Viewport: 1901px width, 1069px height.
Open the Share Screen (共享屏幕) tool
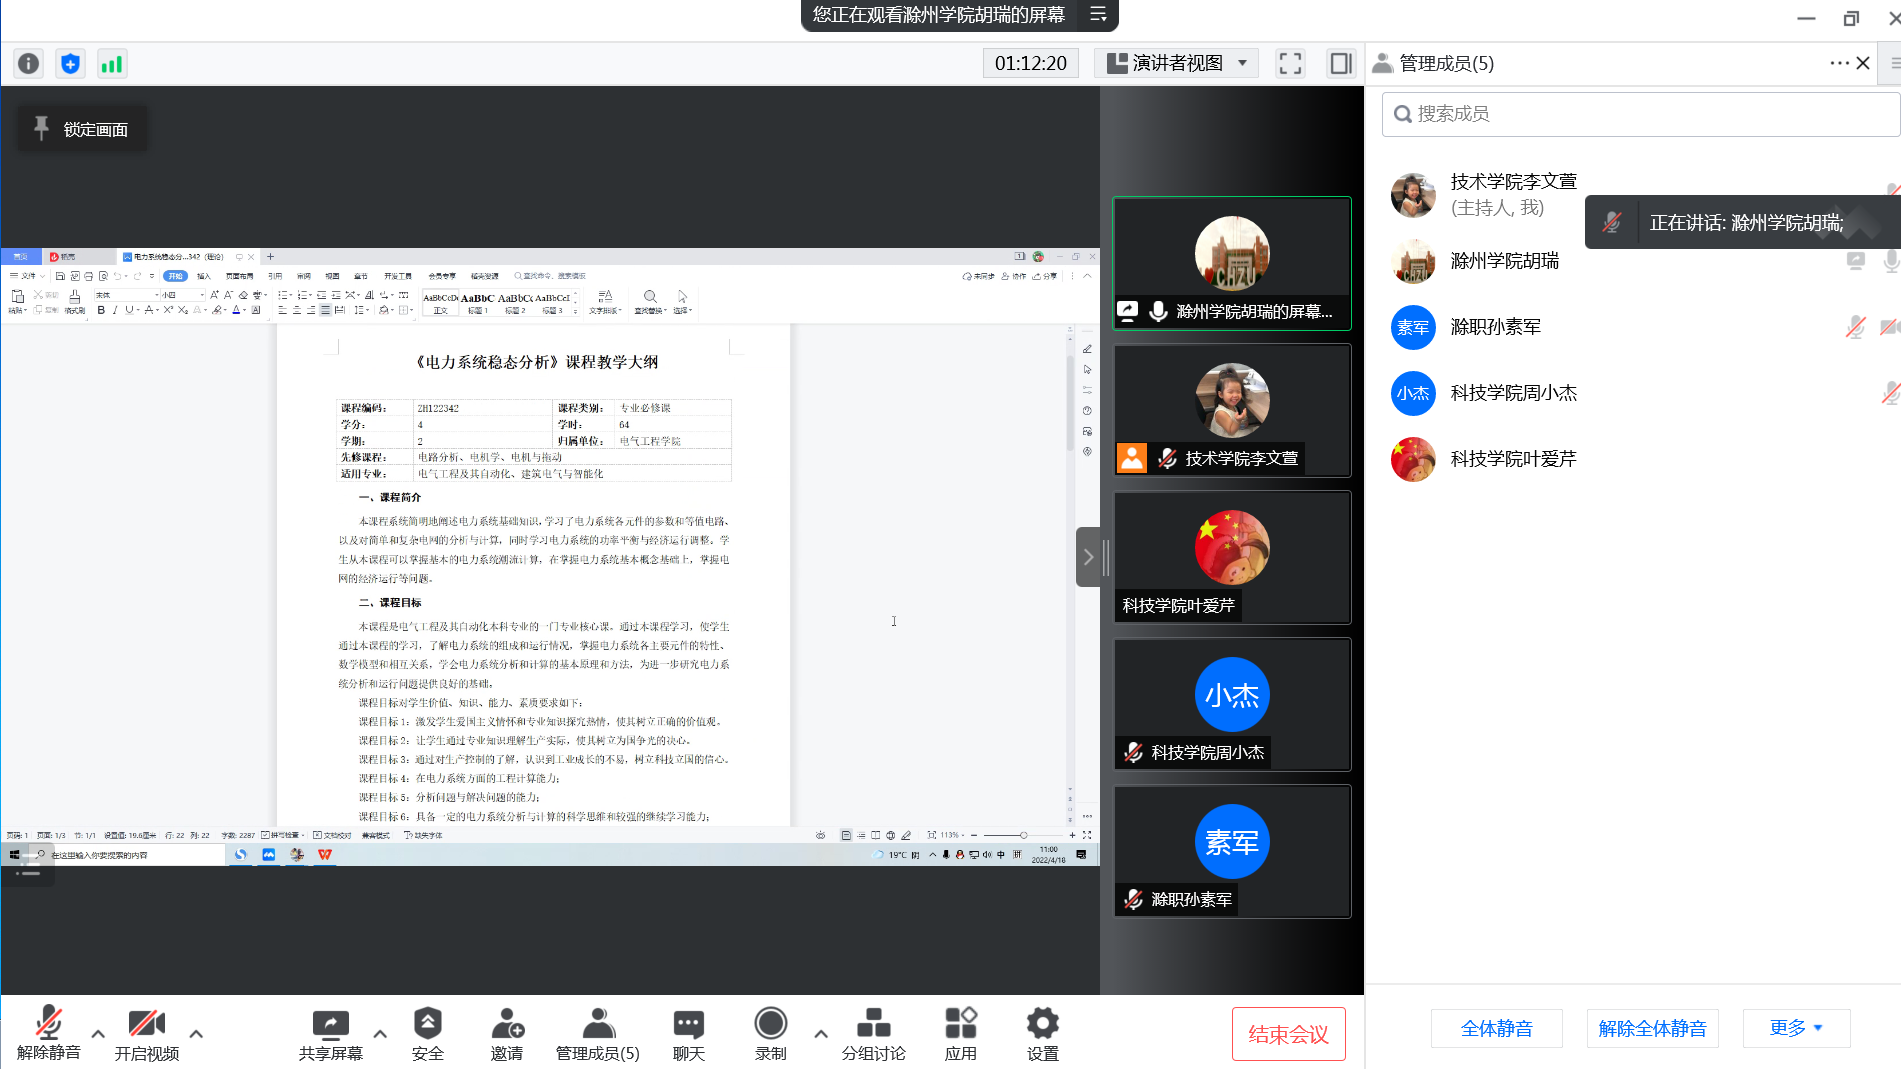tap(330, 1034)
